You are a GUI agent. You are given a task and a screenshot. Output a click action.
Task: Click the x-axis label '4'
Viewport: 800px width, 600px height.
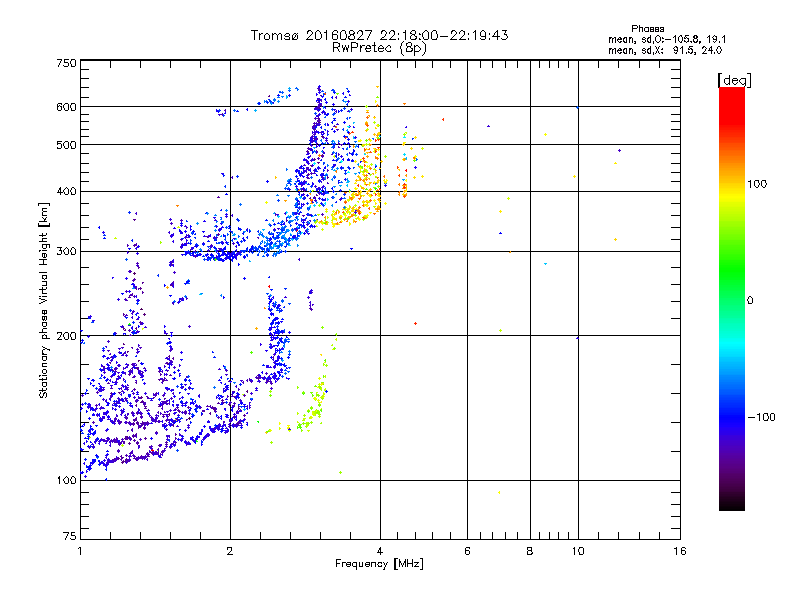click(380, 551)
